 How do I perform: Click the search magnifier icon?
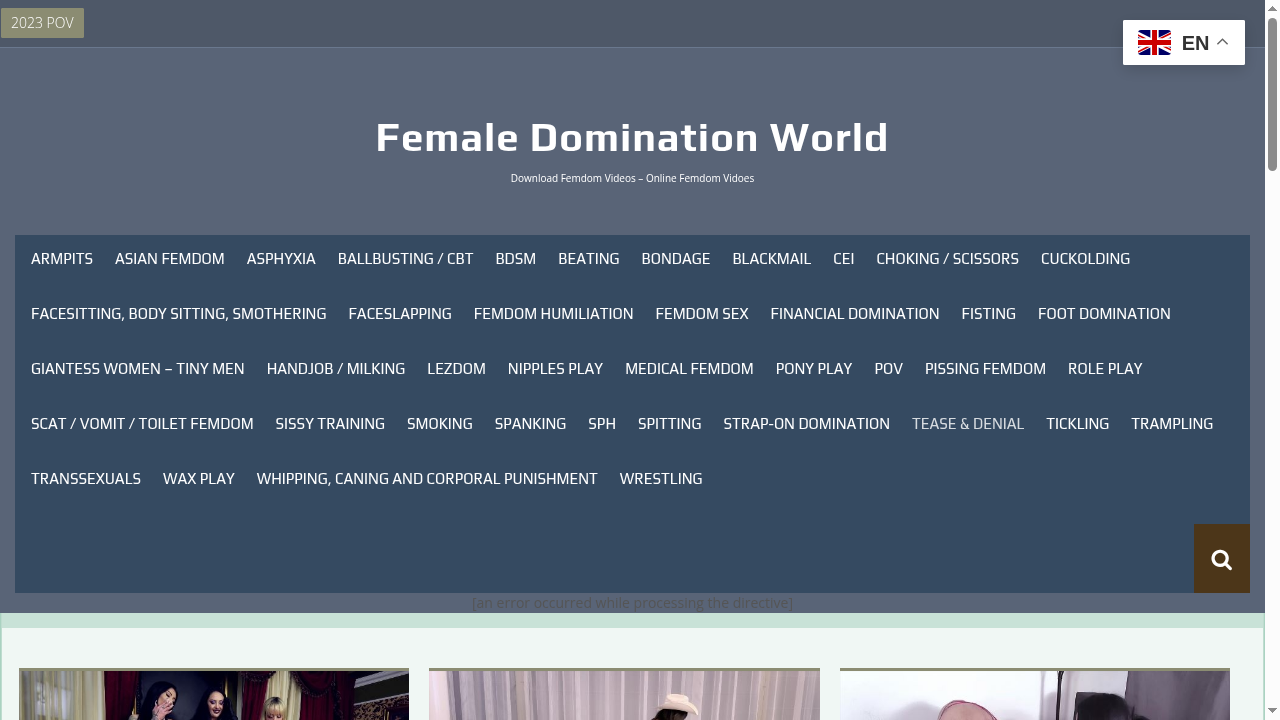(x=1221, y=558)
